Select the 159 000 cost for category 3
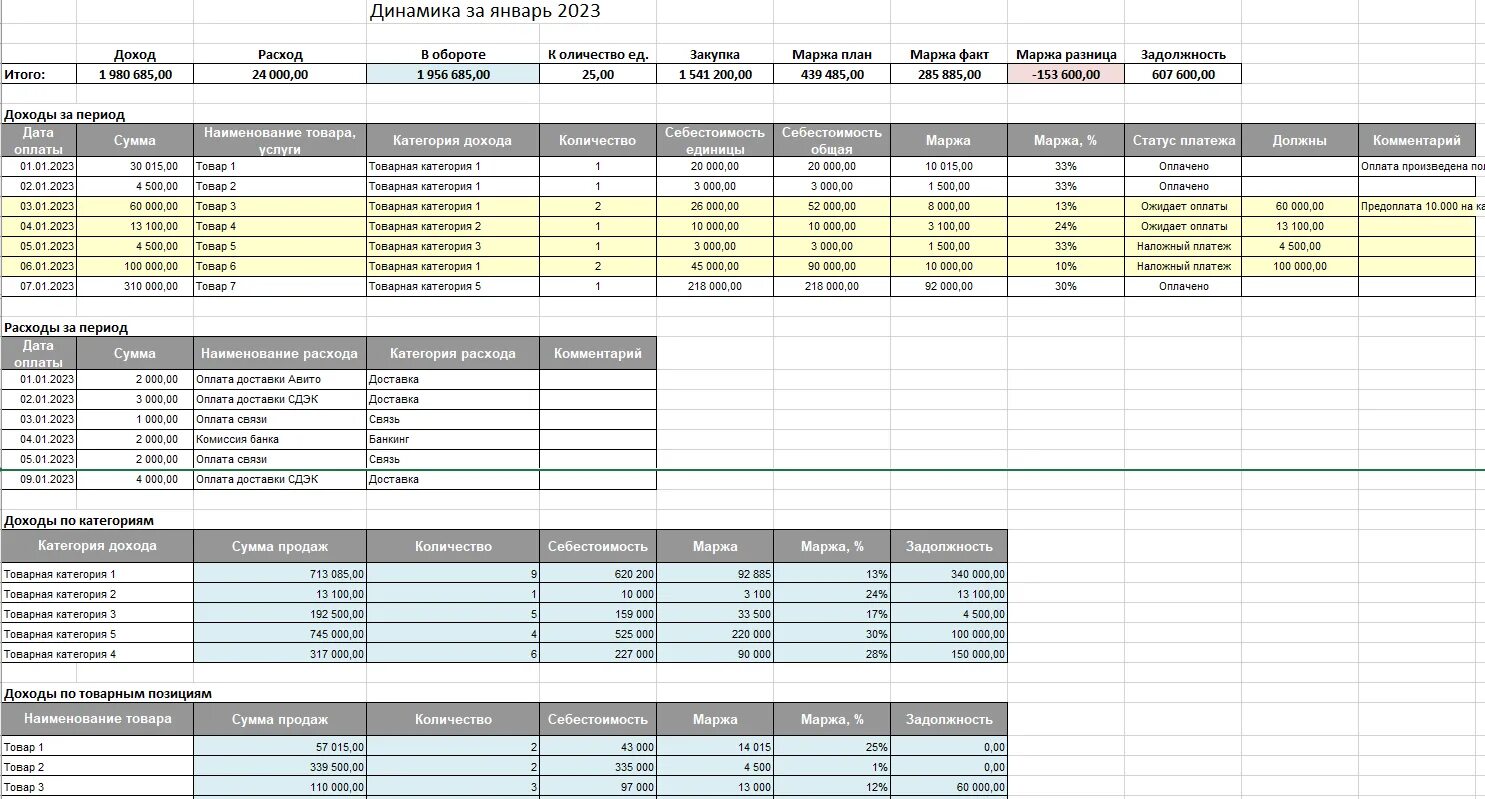The width and height of the screenshot is (1485, 799). coord(598,614)
